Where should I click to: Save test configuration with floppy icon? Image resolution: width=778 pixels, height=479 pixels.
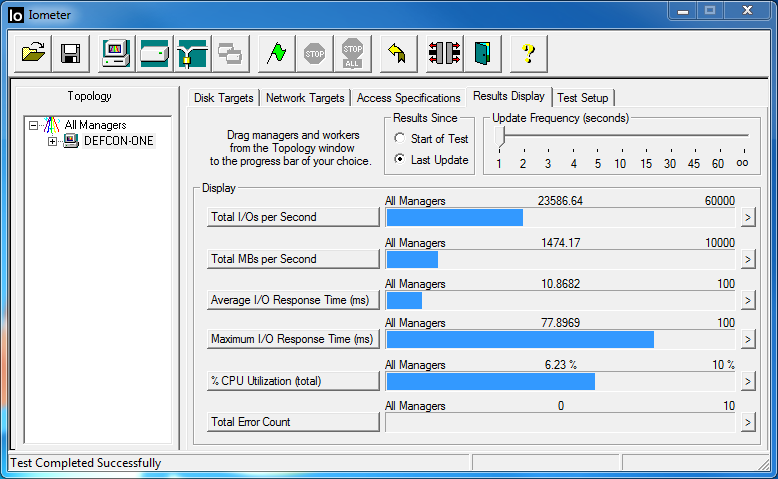pyautogui.click(x=70, y=54)
